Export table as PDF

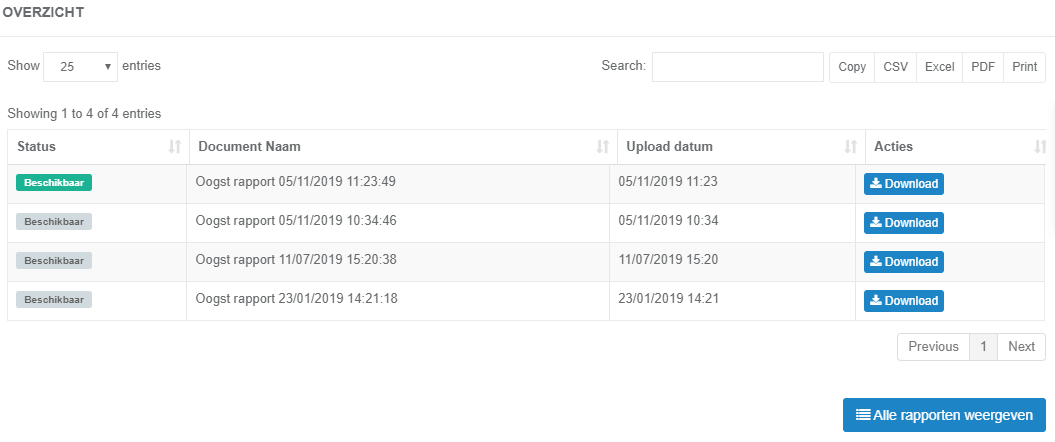point(983,67)
